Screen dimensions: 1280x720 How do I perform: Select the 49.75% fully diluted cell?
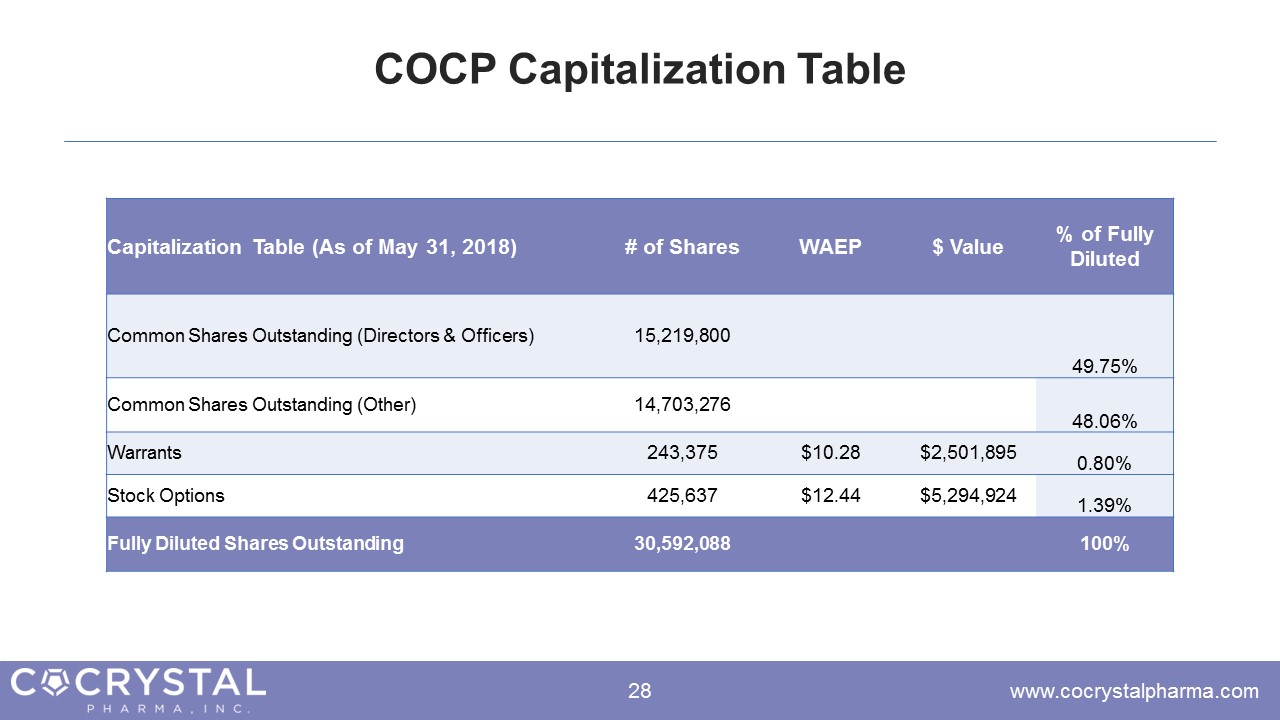1104,367
